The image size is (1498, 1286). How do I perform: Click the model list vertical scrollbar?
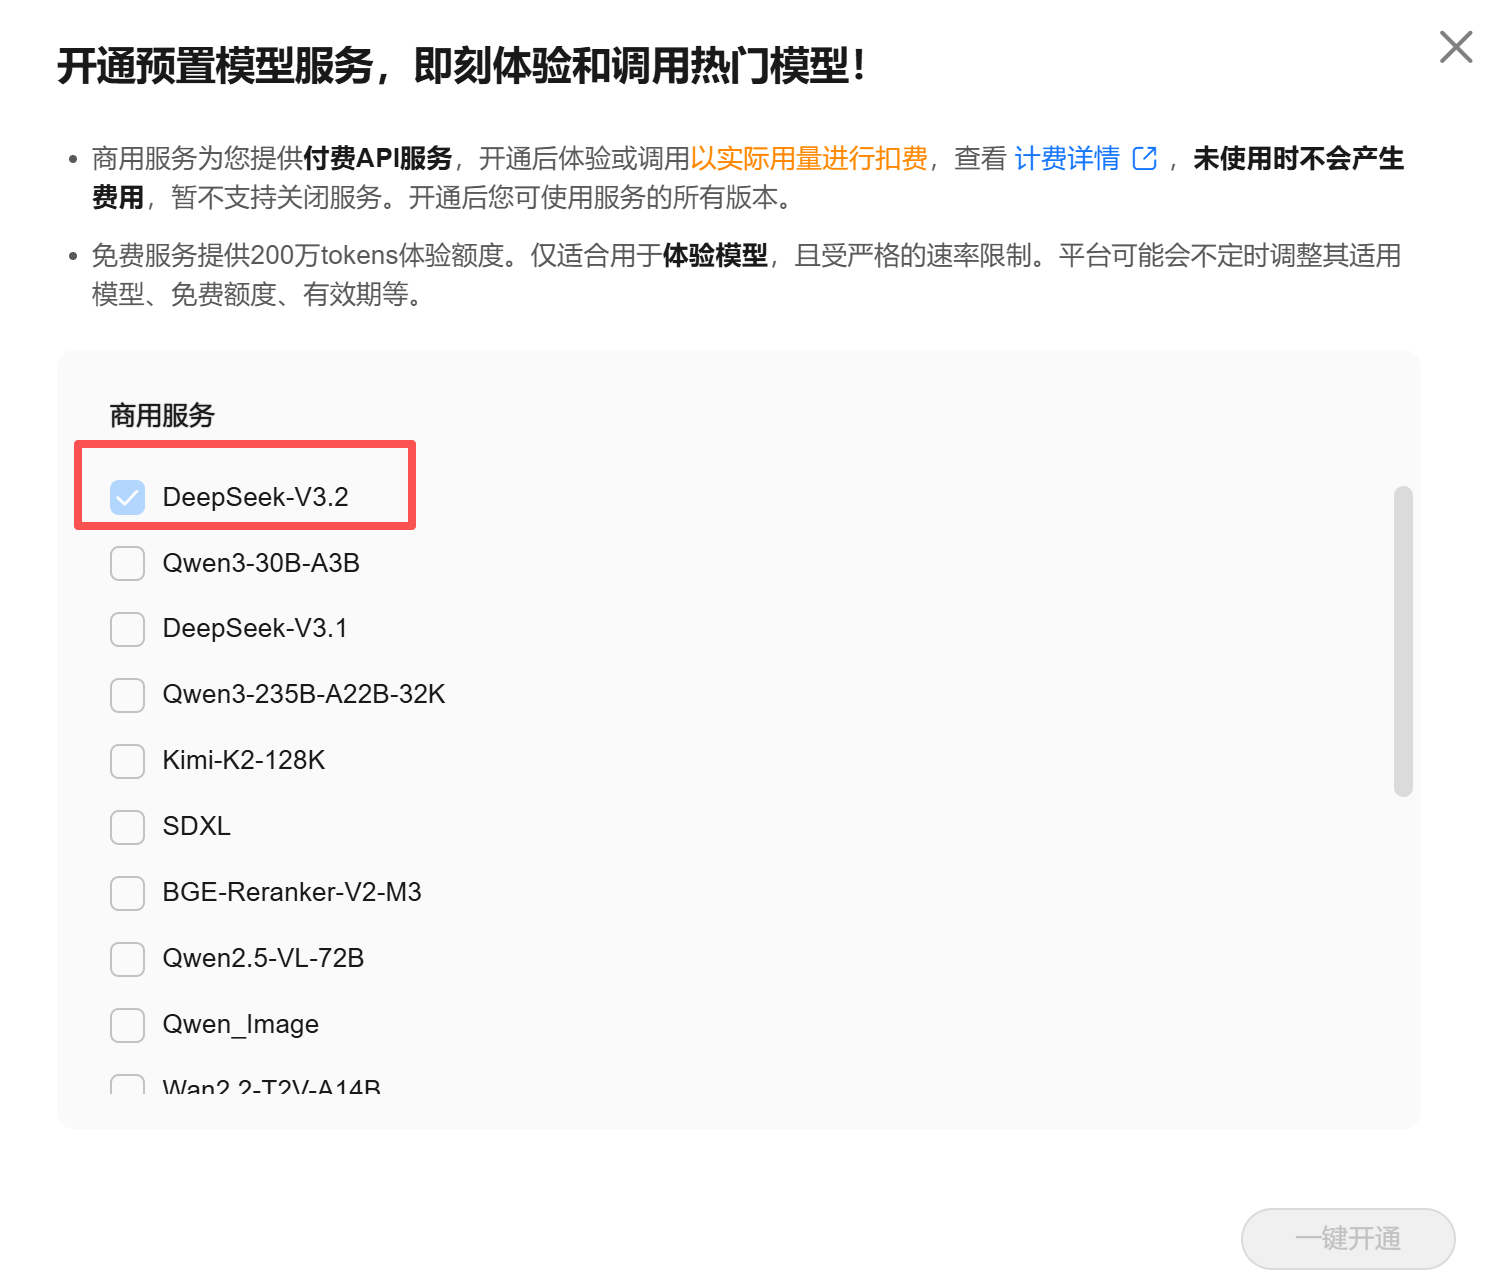tap(1403, 641)
